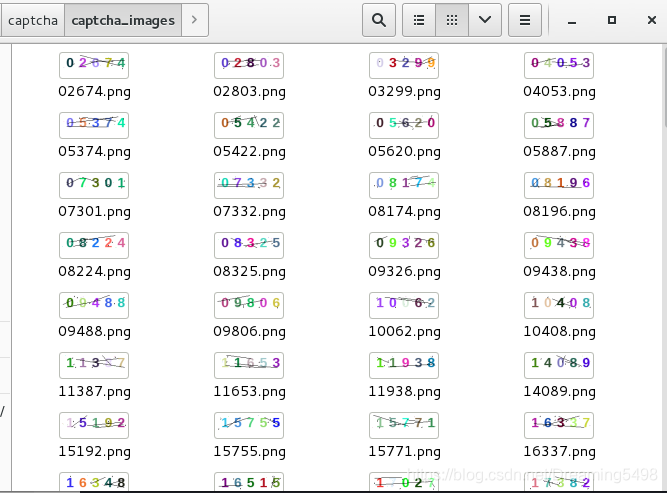Select the 09806.png thumbnail
The height and width of the screenshot is (493, 667).
249,305
